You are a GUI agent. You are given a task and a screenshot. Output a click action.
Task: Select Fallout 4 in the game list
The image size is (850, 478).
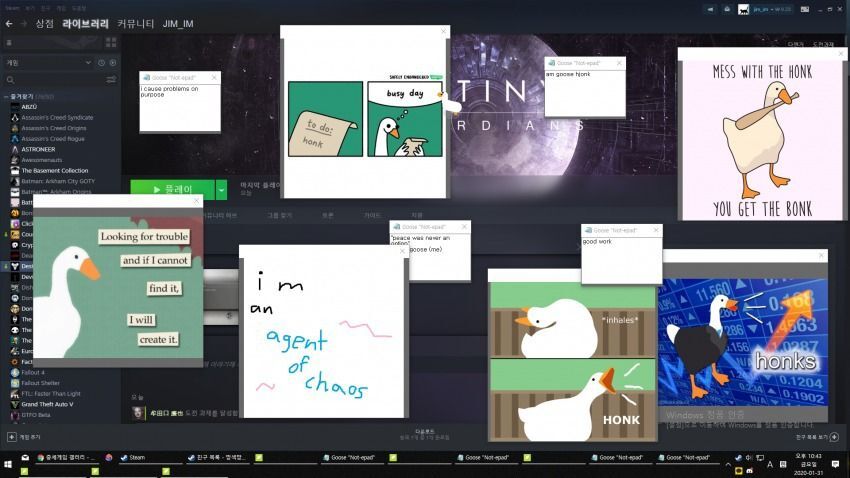pyautogui.click(x=33, y=372)
